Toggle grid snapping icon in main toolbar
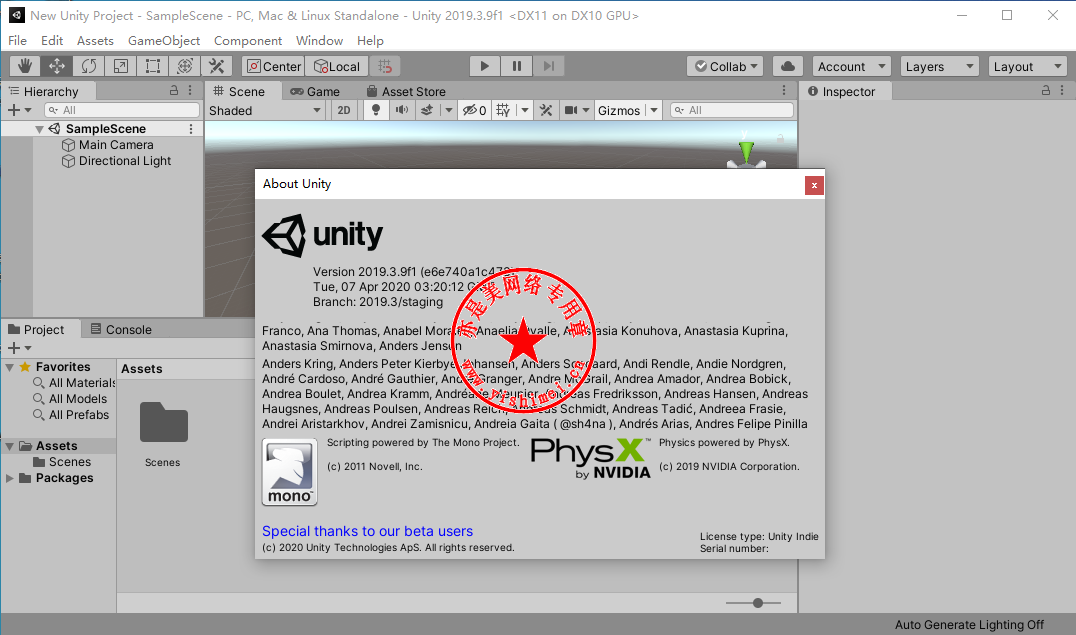The width and height of the screenshot is (1076, 635). tap(385, 66)
